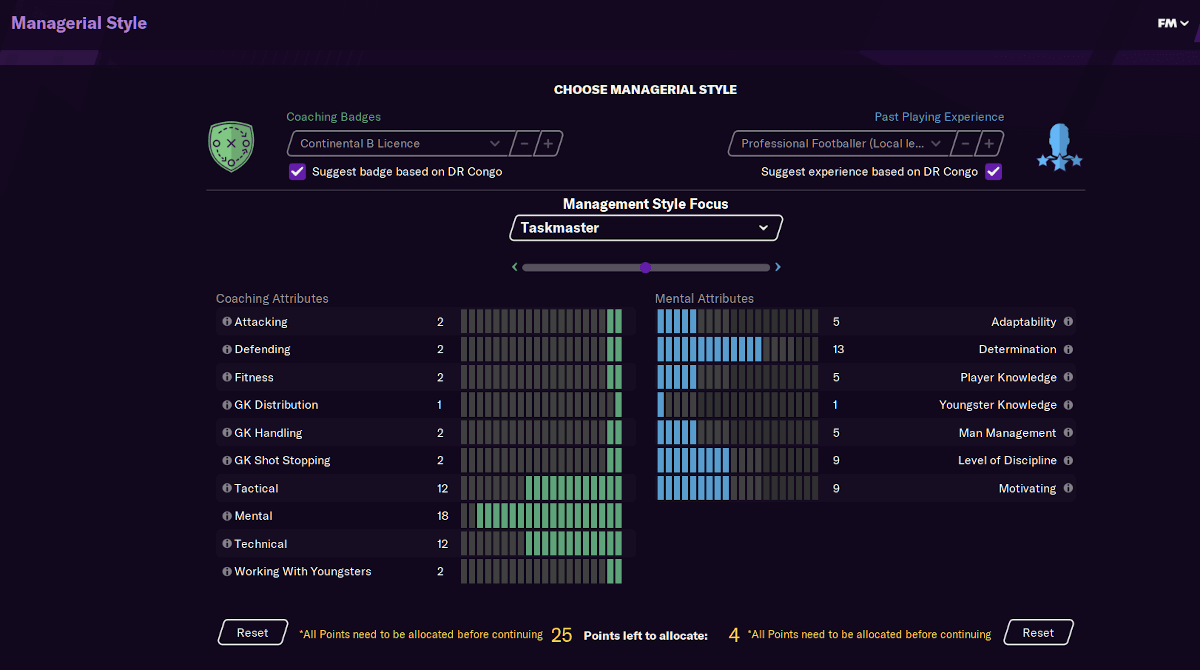The height and width of the screenshot is (670, 1200).
Task: Click the info icon beside GK Distribution
Action: tap(227, 405)
